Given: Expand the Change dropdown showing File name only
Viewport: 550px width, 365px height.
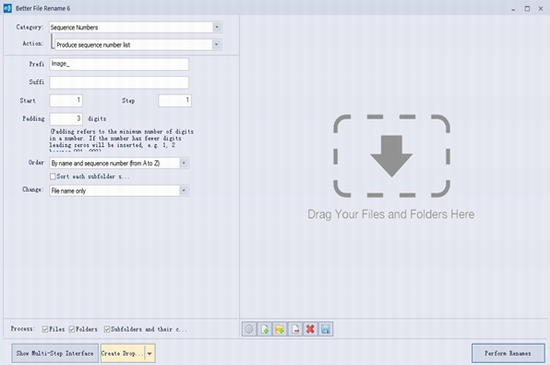Looking at the screenshot, I should (x=184, y=190).
